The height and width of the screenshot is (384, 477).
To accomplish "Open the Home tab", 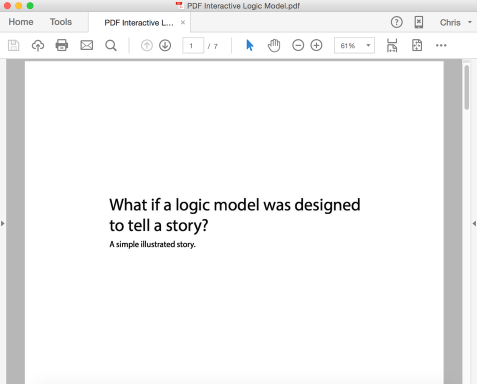I will tap(21, 22).
